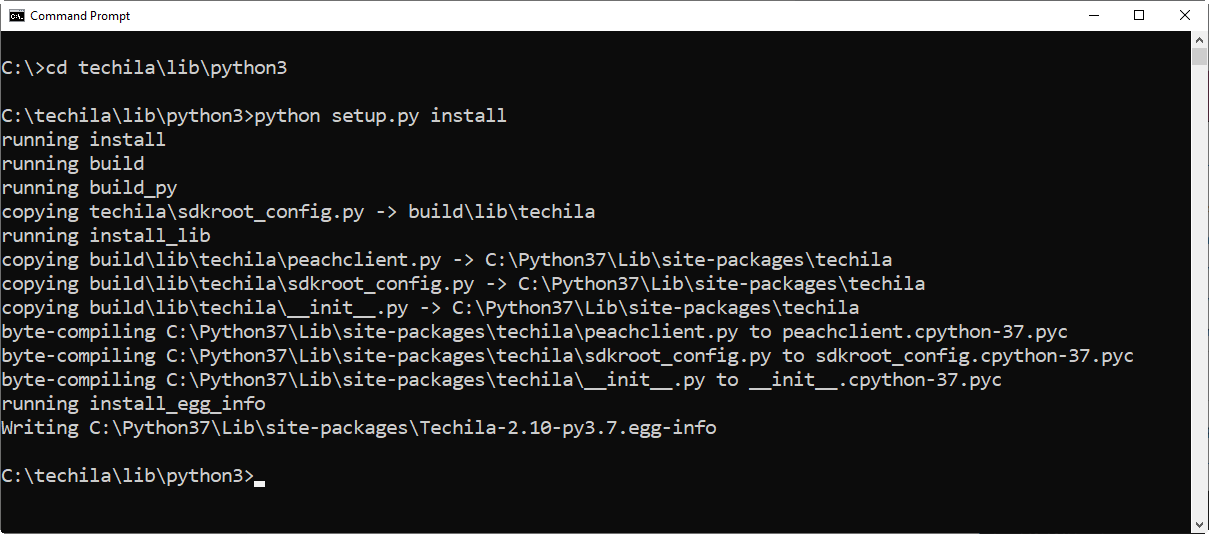Click the vertical scrollbar thumb

(1200, 56)
